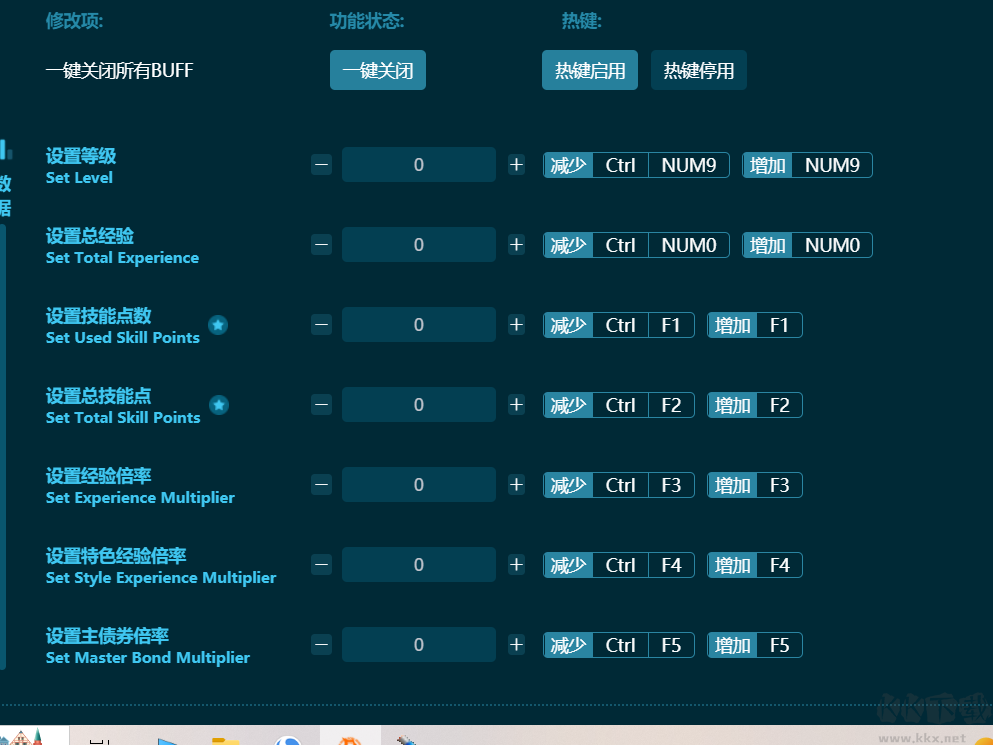
Task: Click star icon beside Set Total Skill Points
Action: pyautogui.click(x=218, y=405)
